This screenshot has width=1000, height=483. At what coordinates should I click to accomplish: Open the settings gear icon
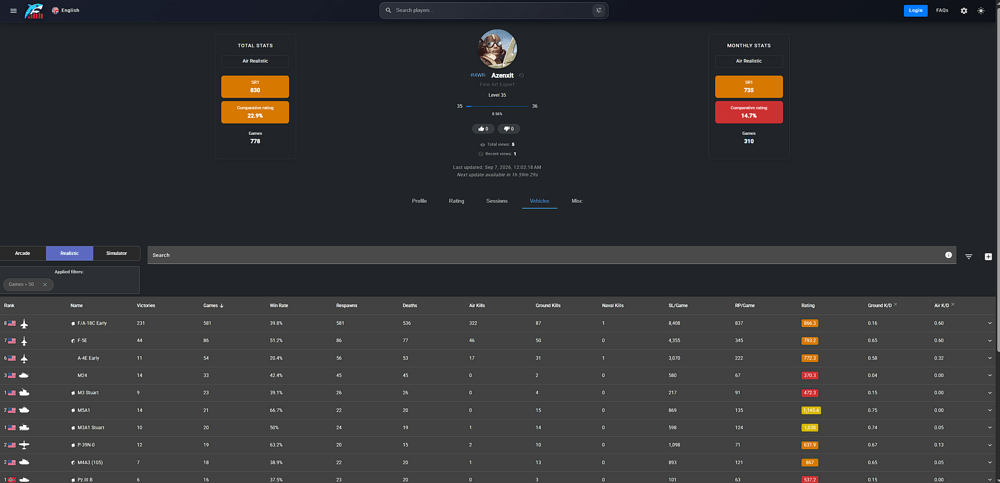click(964, 11)
